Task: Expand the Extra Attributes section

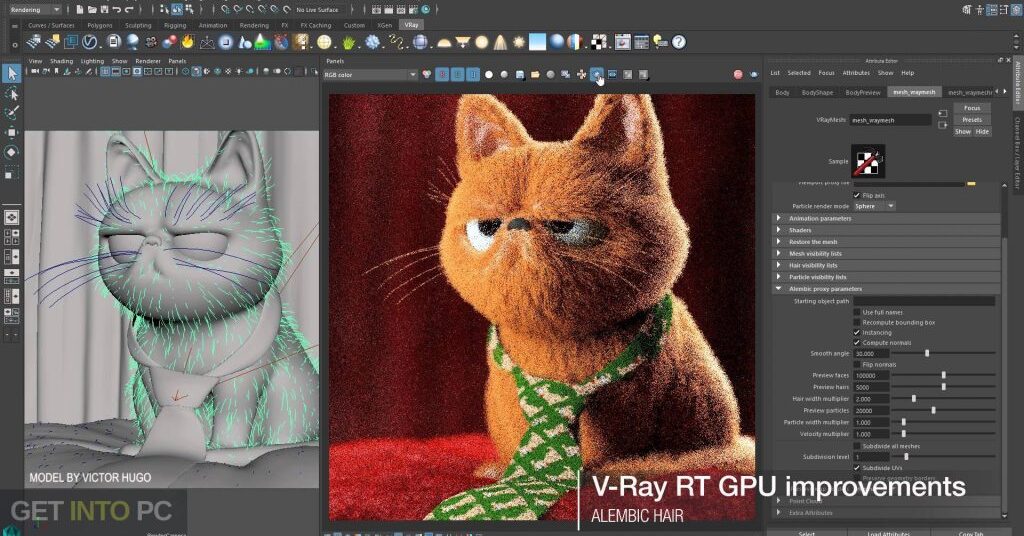Action: click(x=886, y=512)
